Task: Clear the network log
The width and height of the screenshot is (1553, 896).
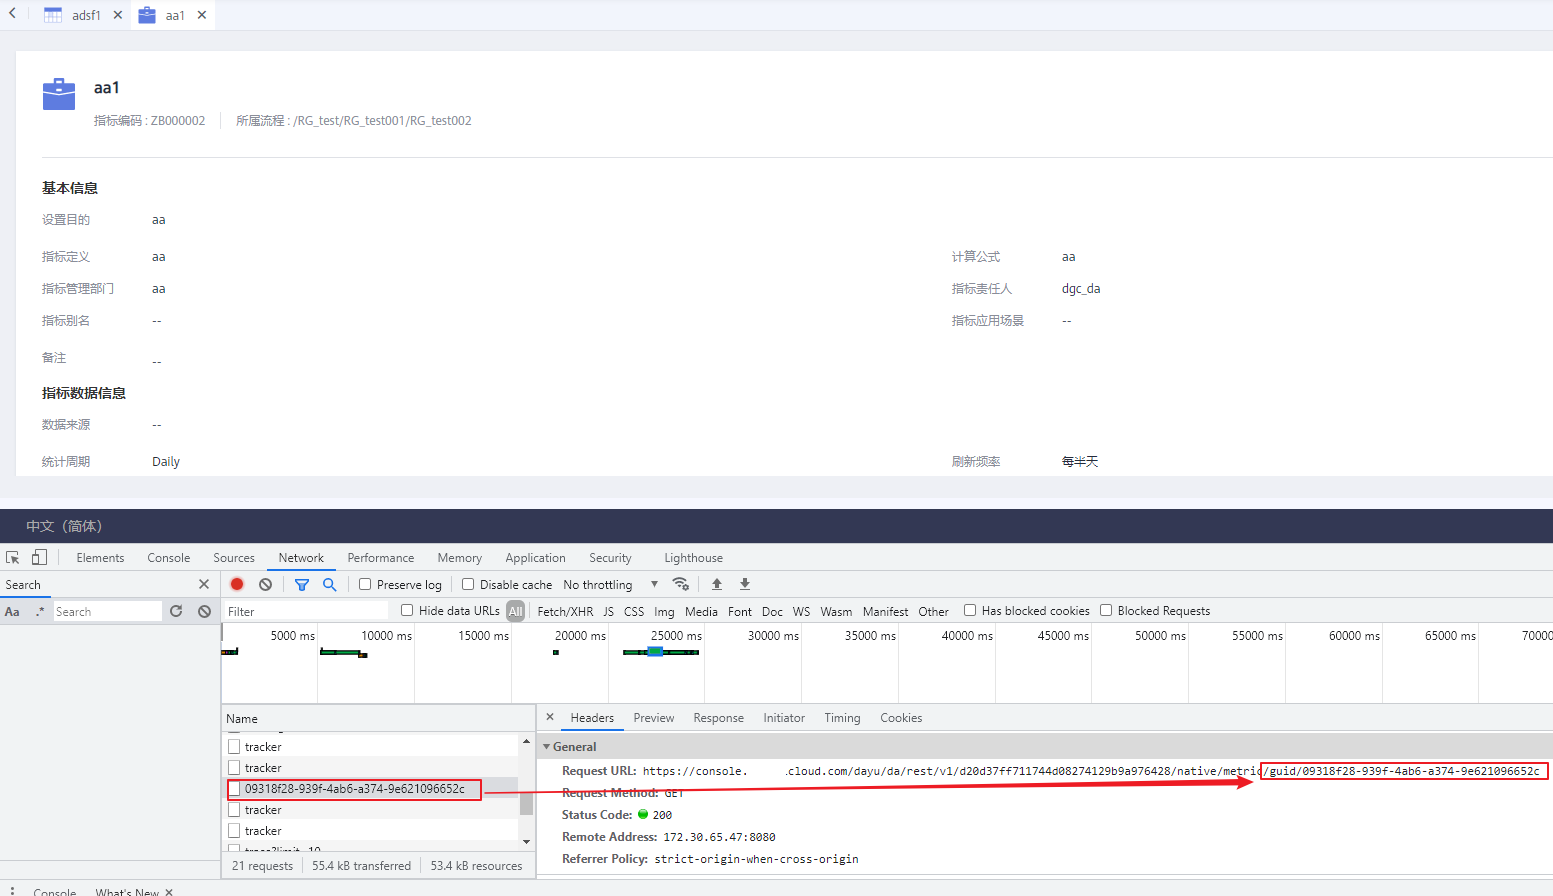Action: [x=265, y=584]
